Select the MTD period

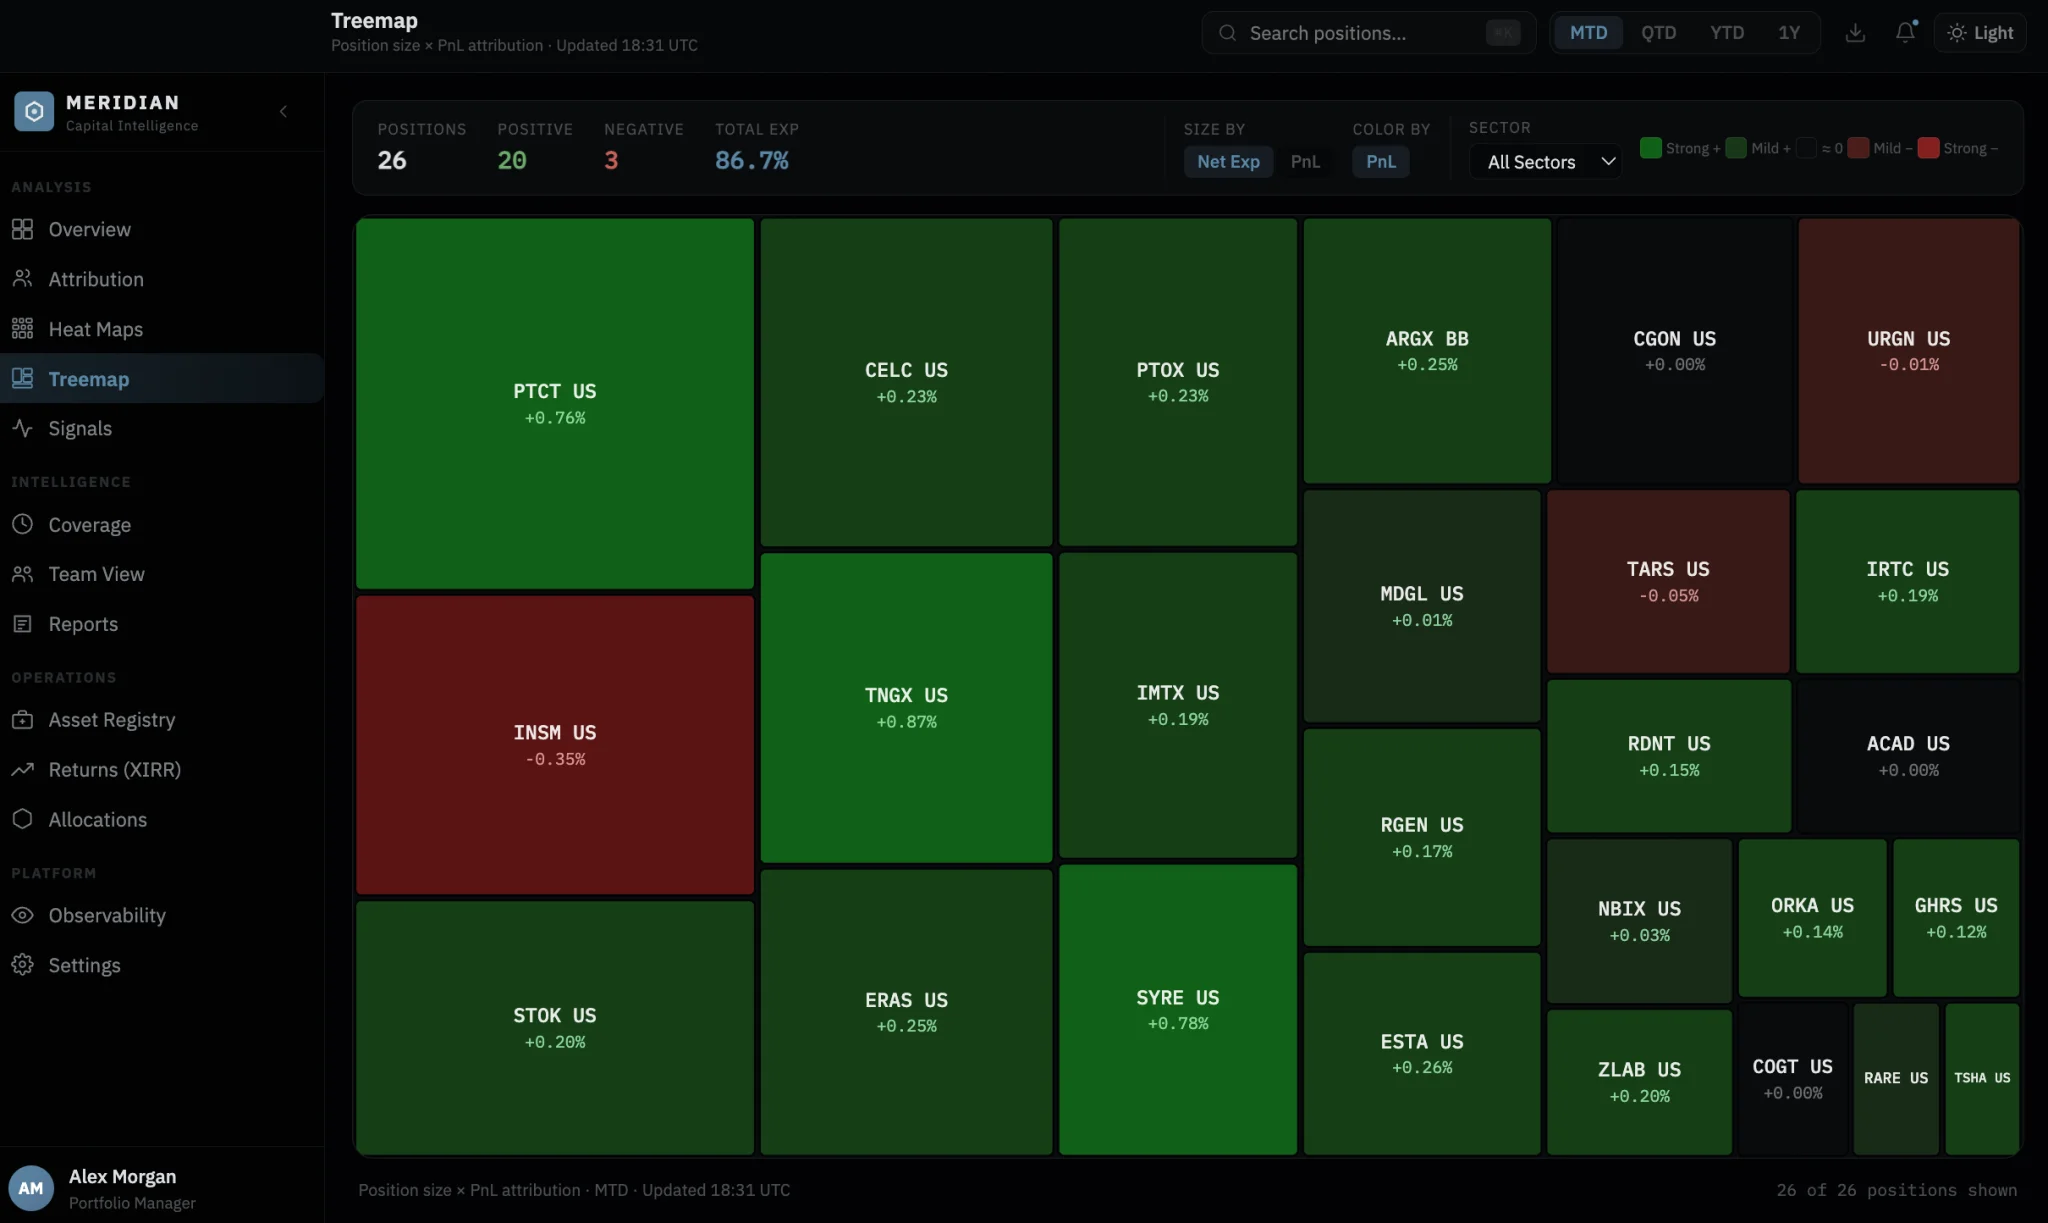tap(1588, 33)
